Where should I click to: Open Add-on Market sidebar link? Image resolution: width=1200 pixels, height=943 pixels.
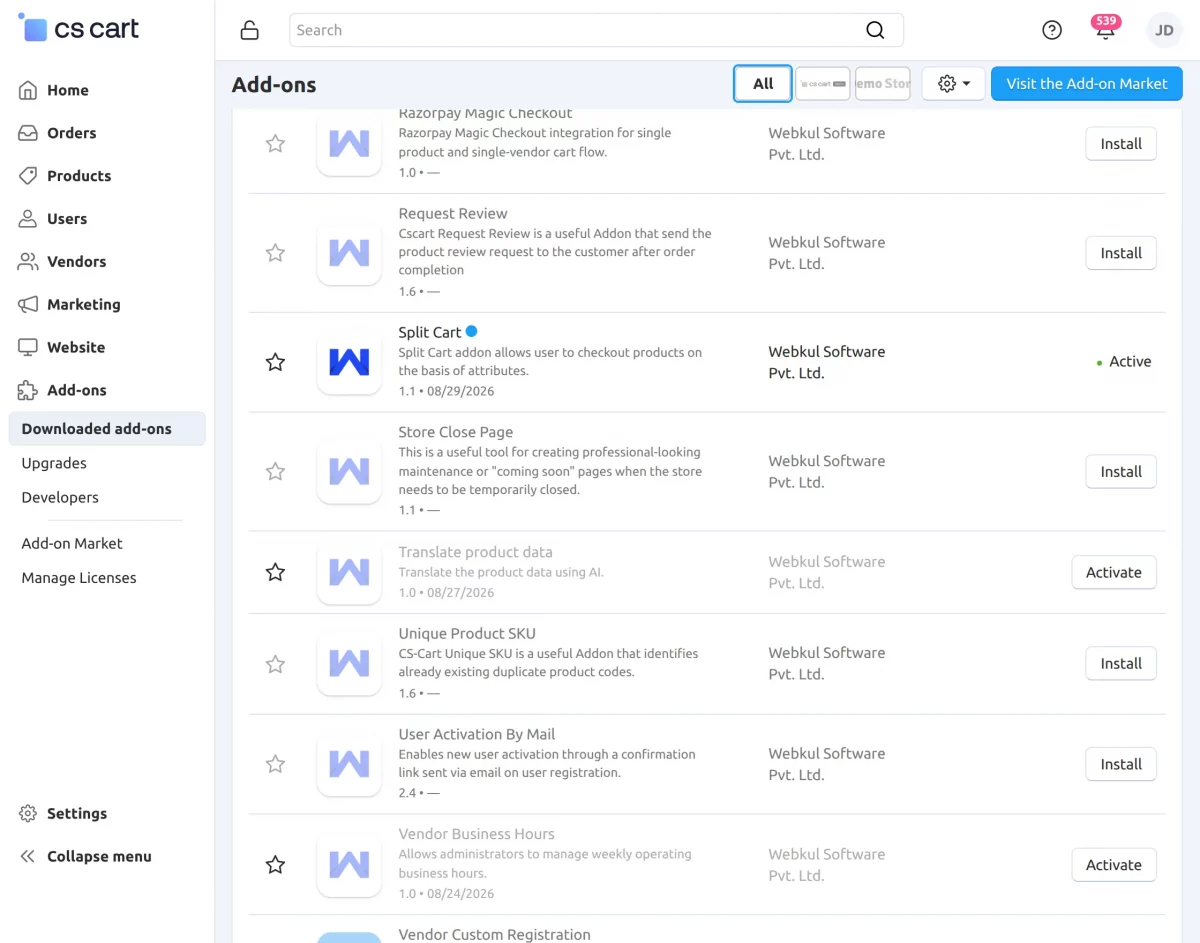pyautogui.click(x=72, y=543)
